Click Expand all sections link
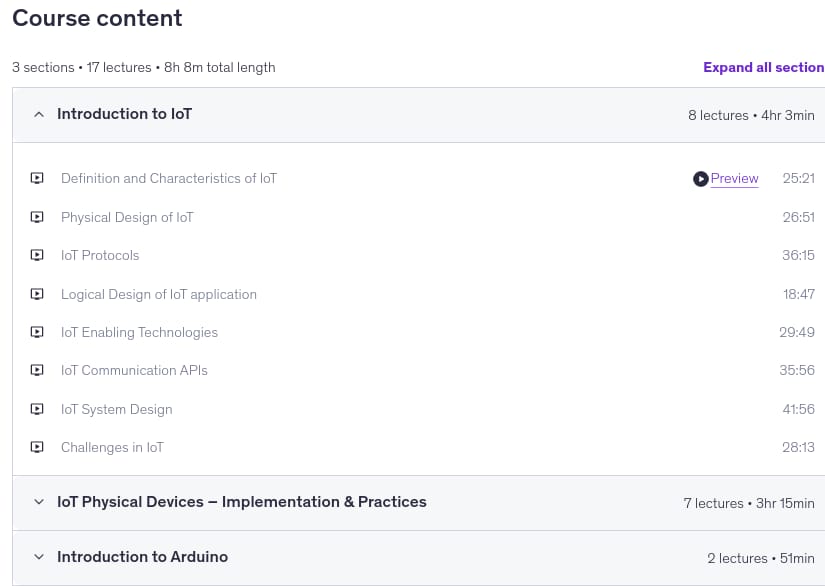This screenshot has width=825, height=586. click(764, 67)
